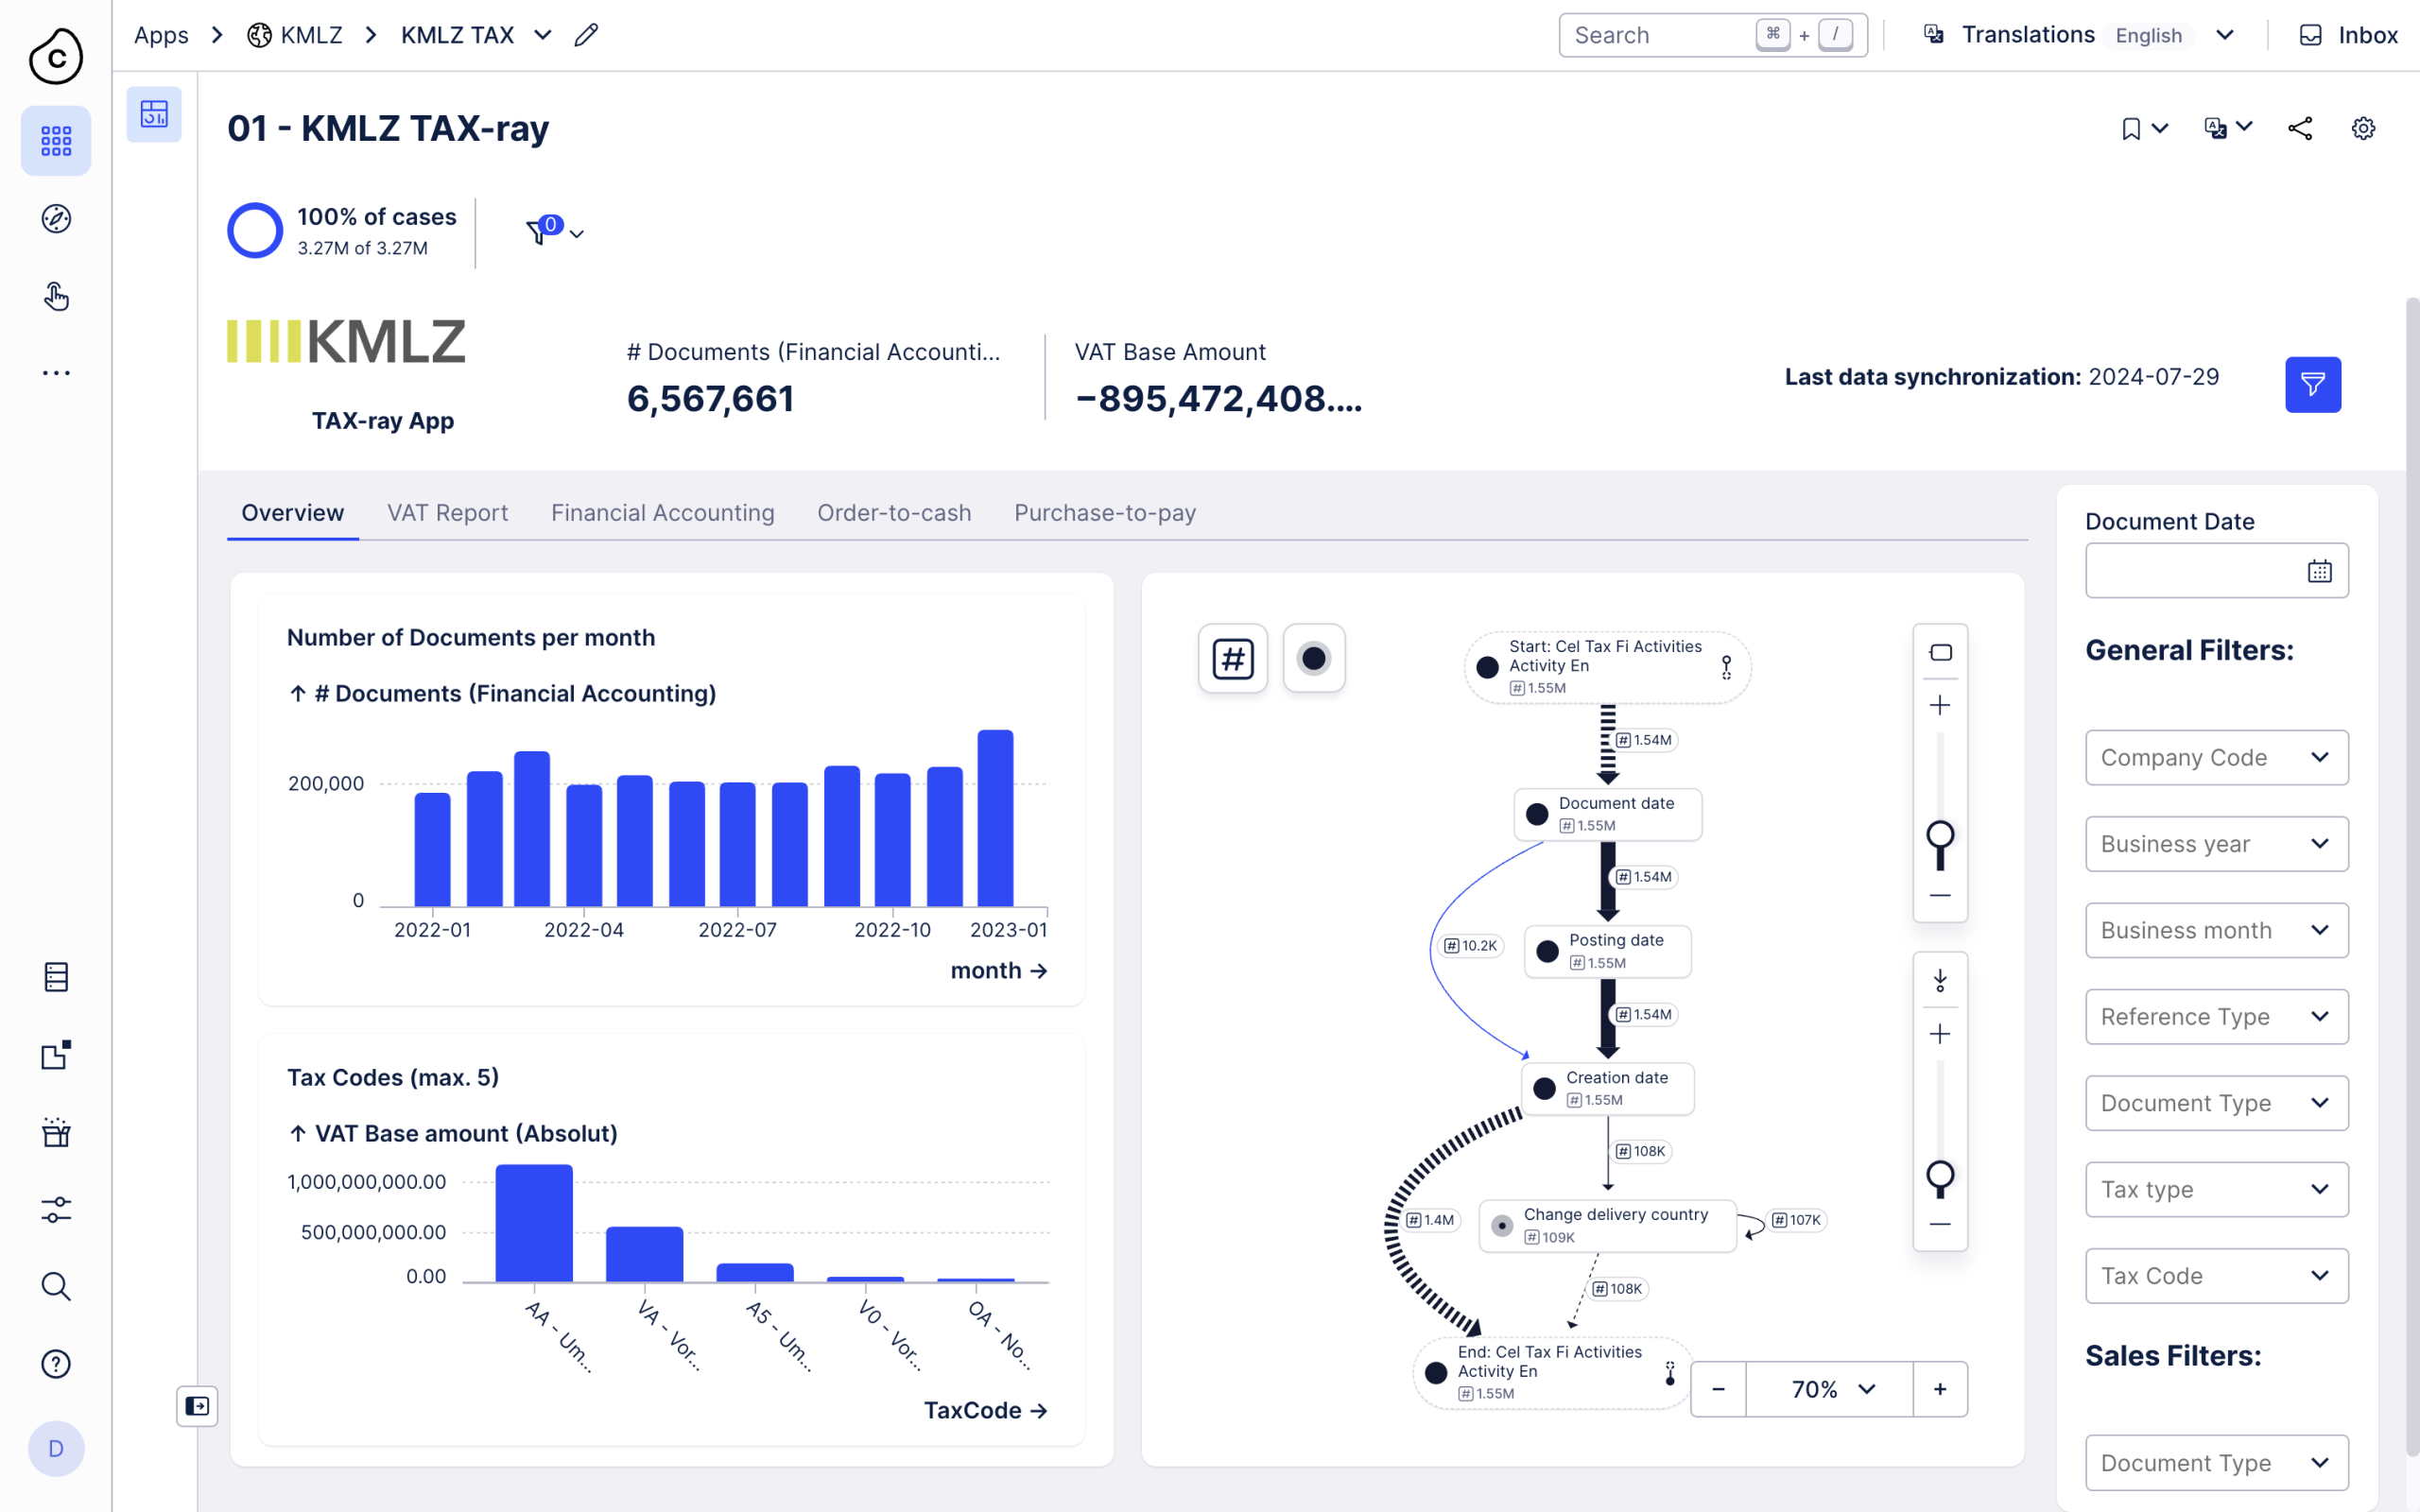Image resolution: width=2420 pixels, height=1512 pixels.
Task: Click the Posting date process node
Action: pyautogui.click(x=1607, y=951)
